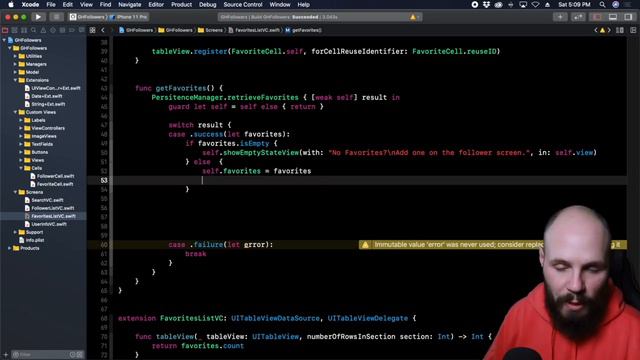Image resolution: width=640 pixels, height=360 pixels.
Task: Select iPhone 11 Pro run destination
Action: tap(129, 17)
